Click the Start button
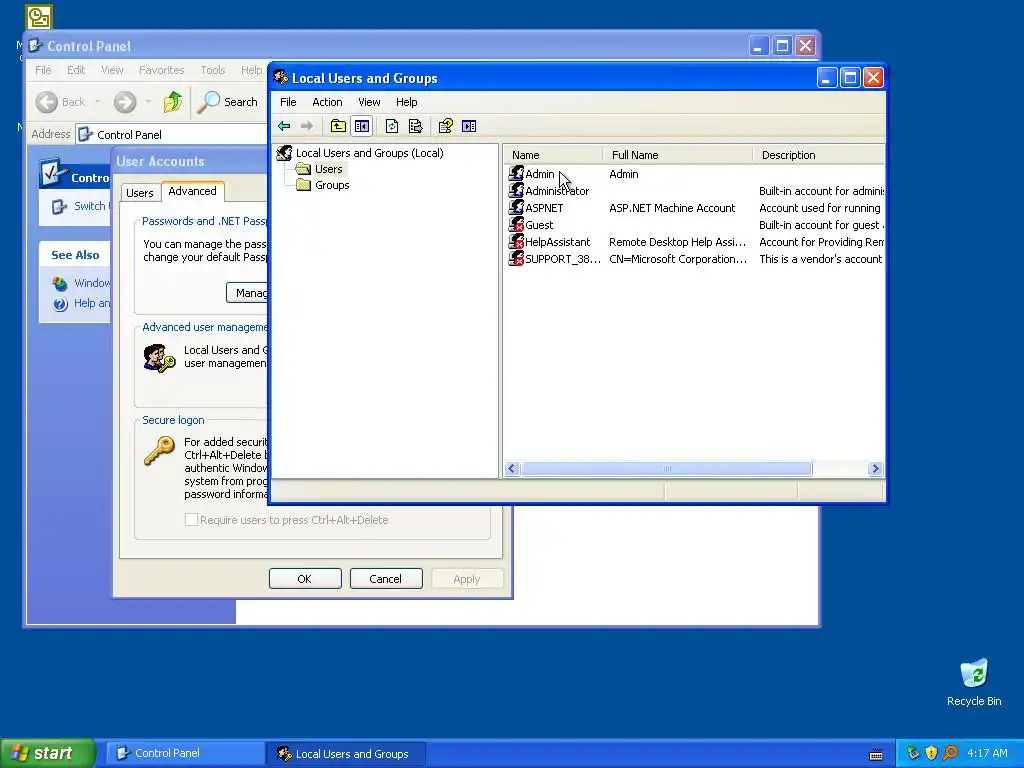 48,753
